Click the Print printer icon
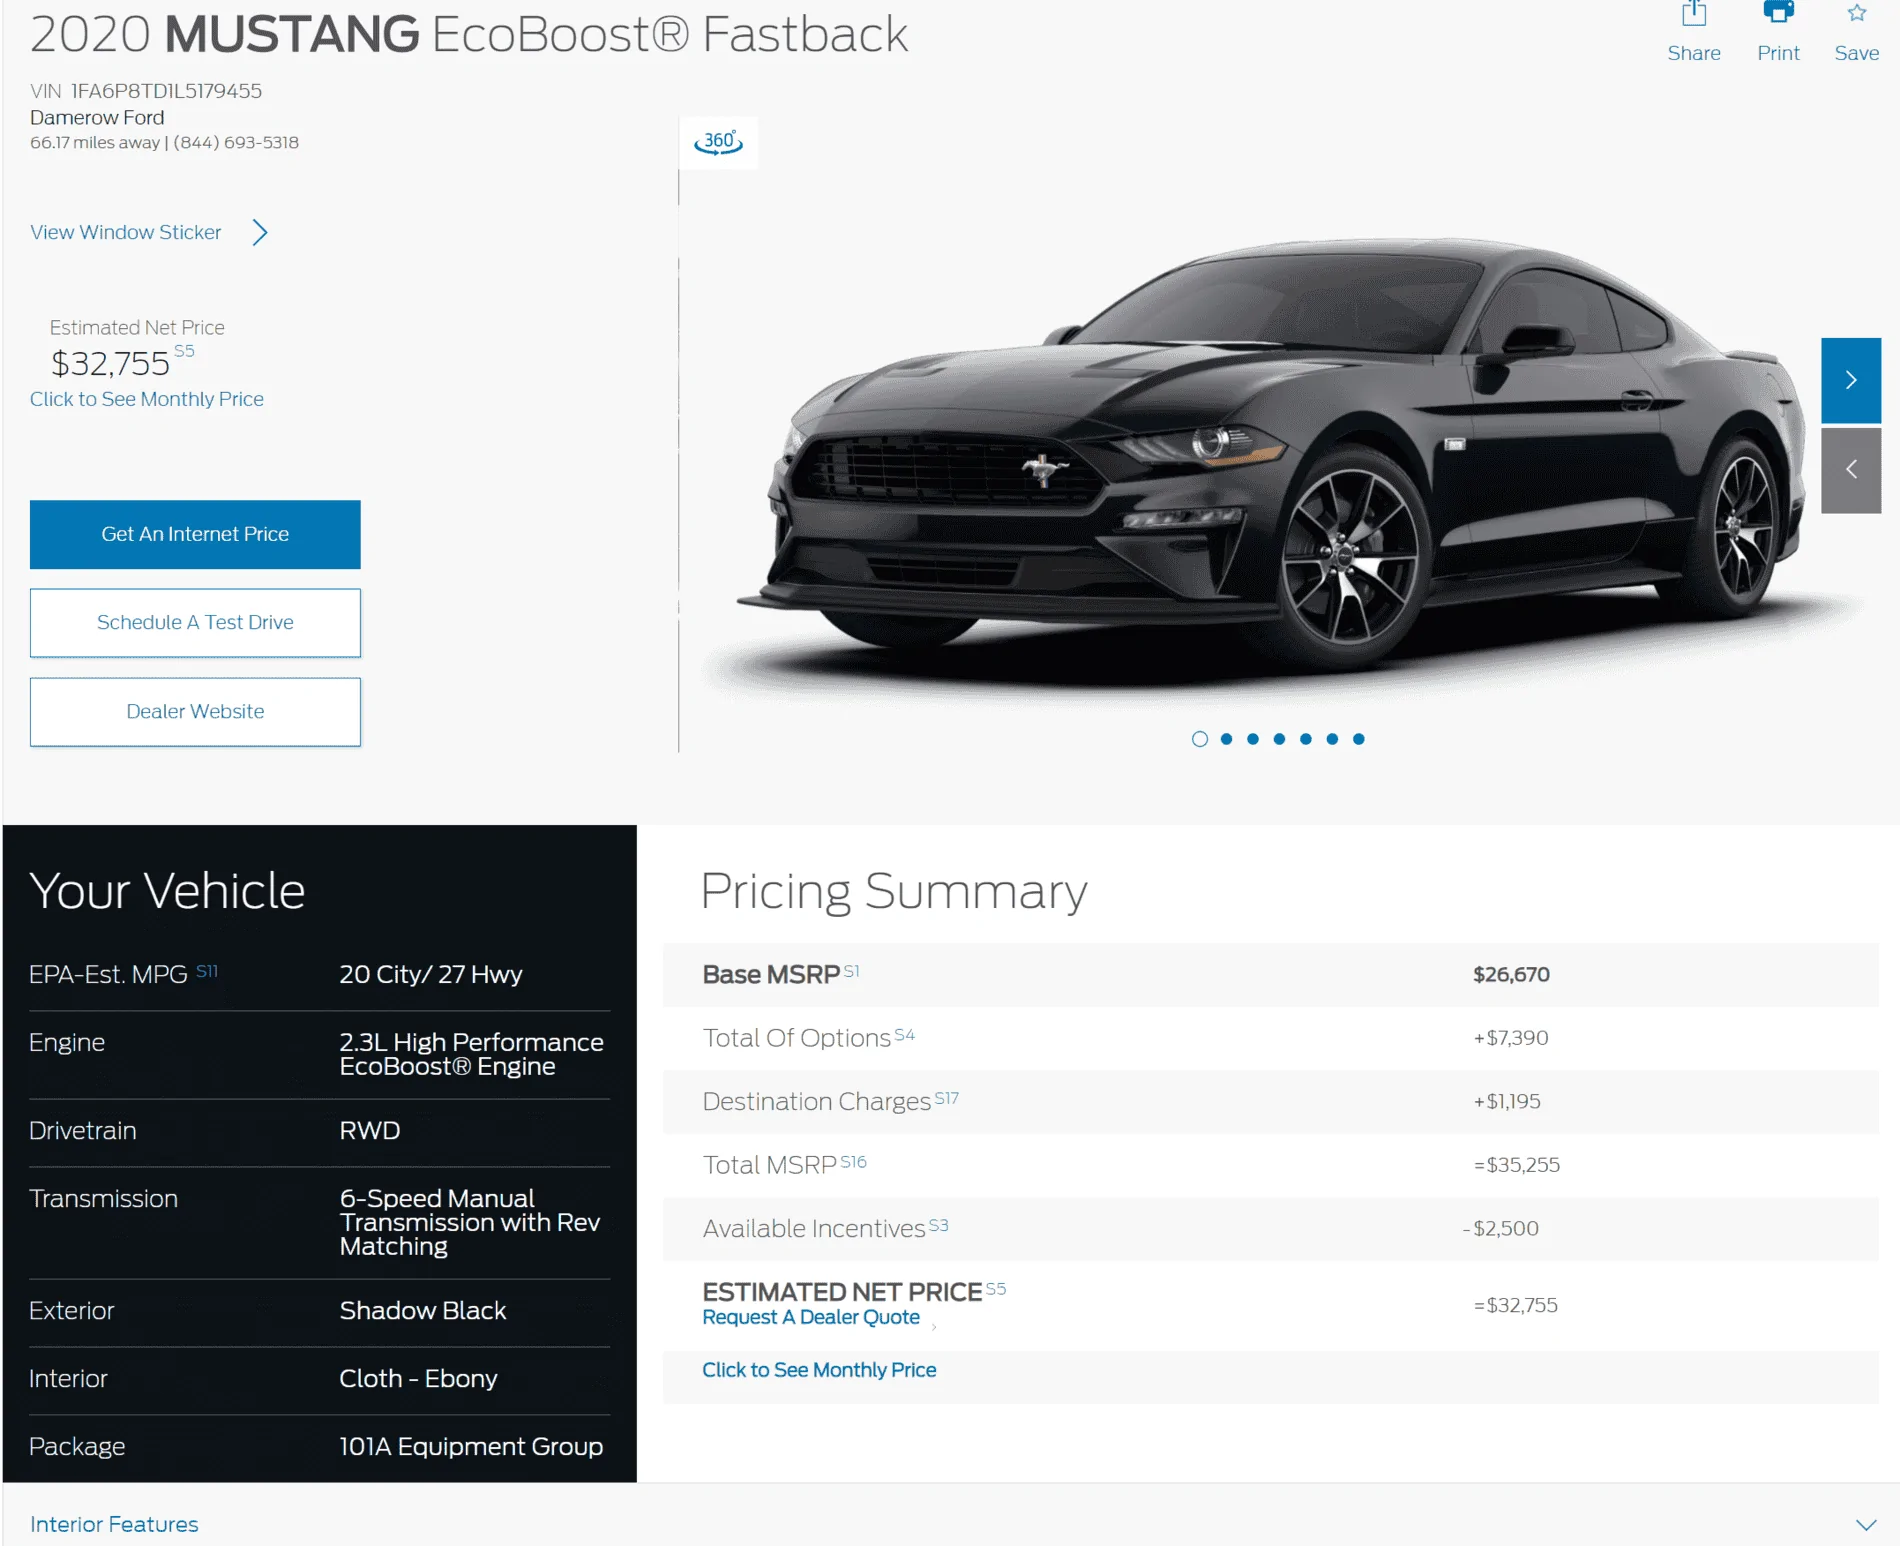The width and height of the screenshot is (1900, 1546). coord(1778,12)
